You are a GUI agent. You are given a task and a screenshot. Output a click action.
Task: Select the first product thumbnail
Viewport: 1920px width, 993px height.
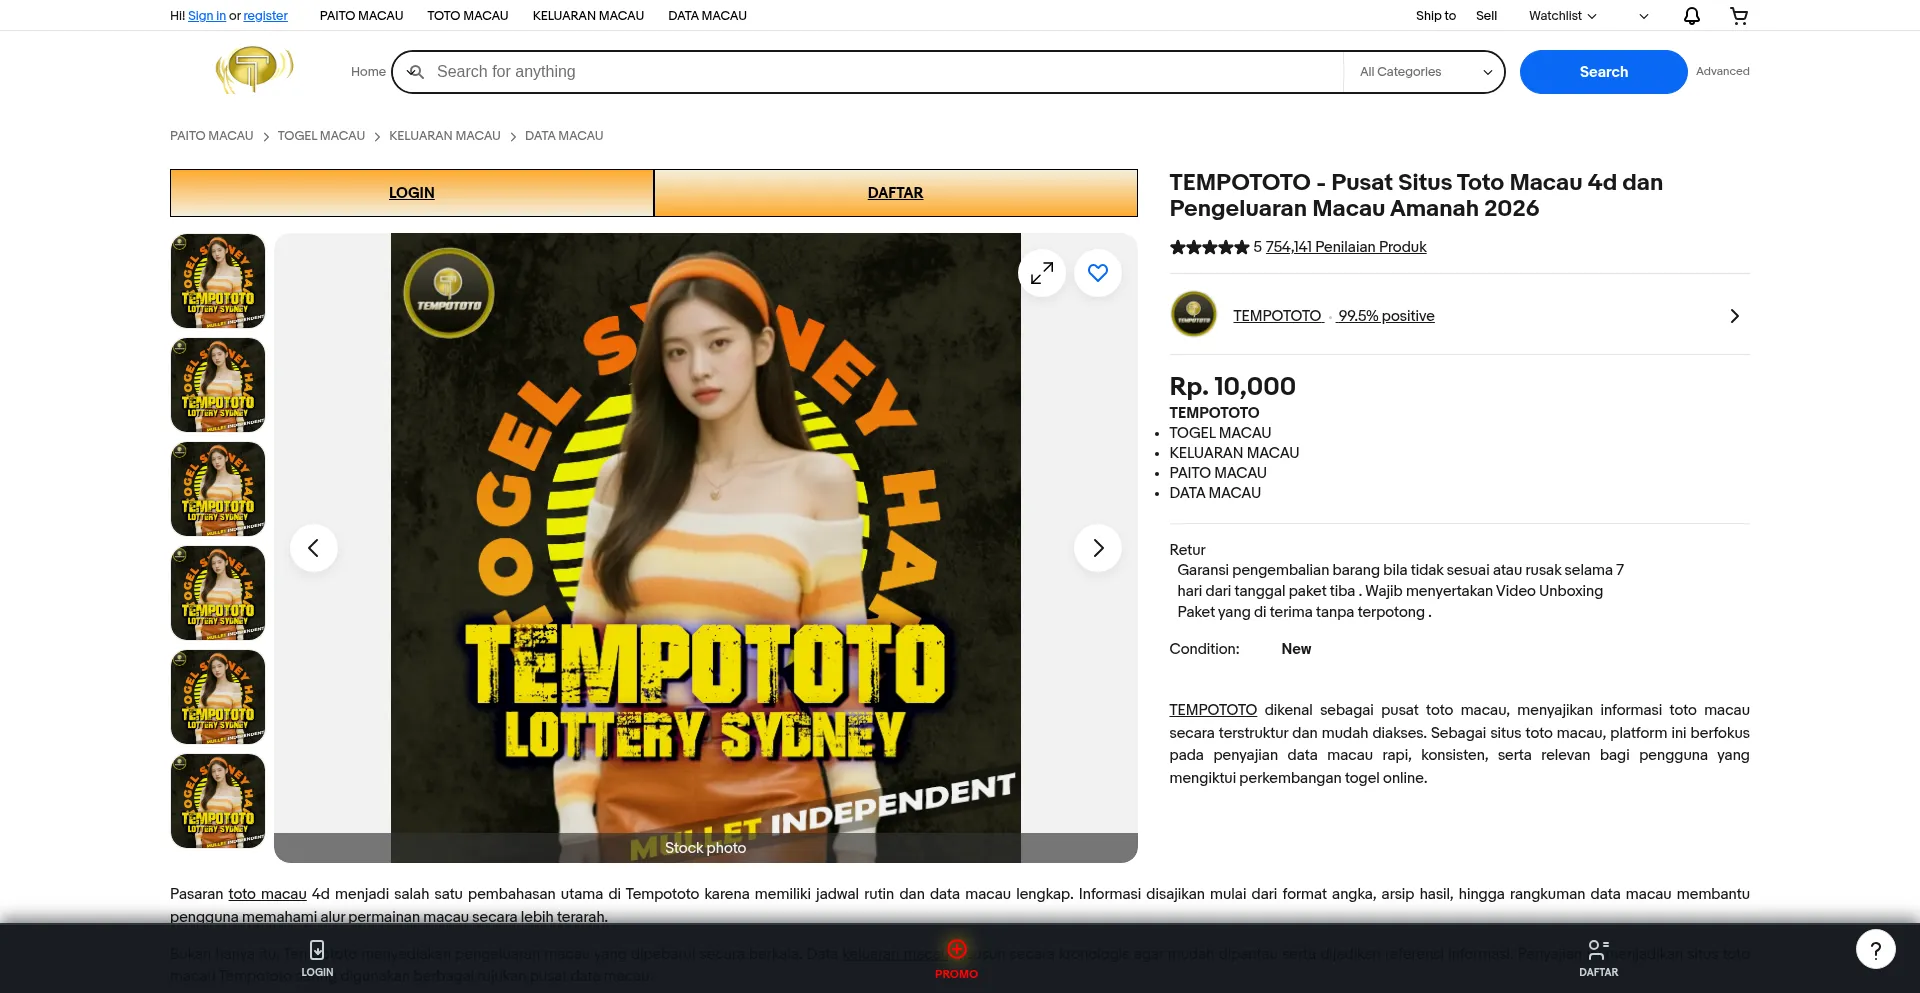coord(218,281)
